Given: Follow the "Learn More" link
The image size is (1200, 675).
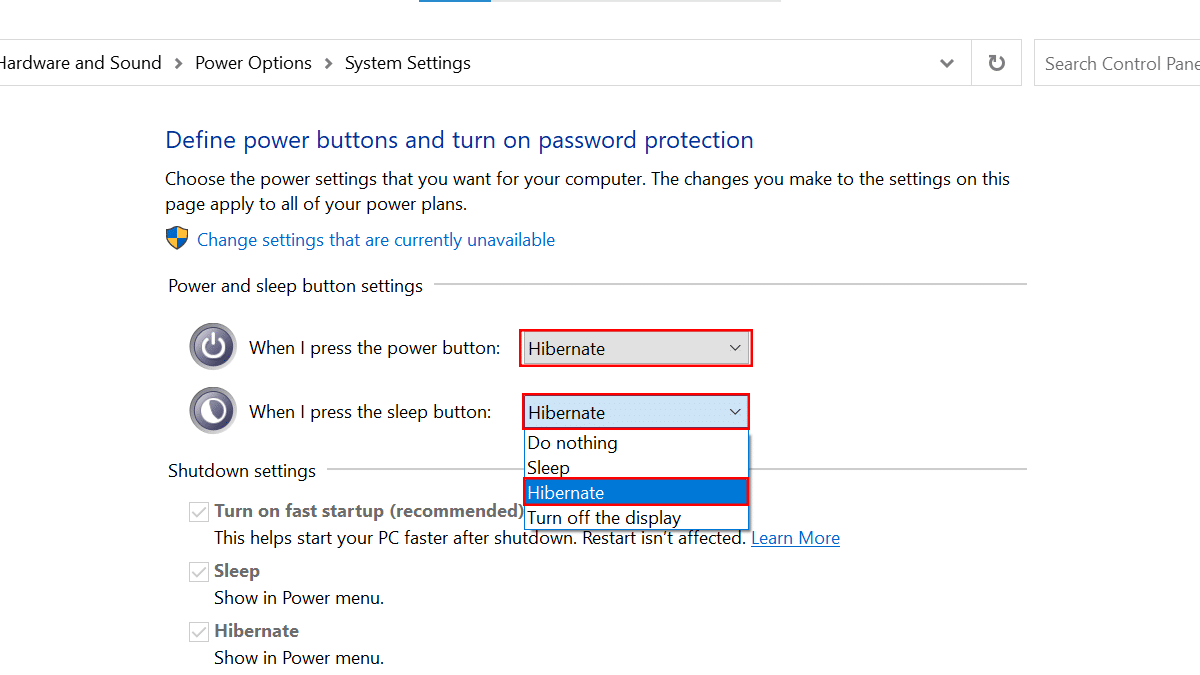Looking at the screenshot, I should pyautogui.click(x=795, y=538).
